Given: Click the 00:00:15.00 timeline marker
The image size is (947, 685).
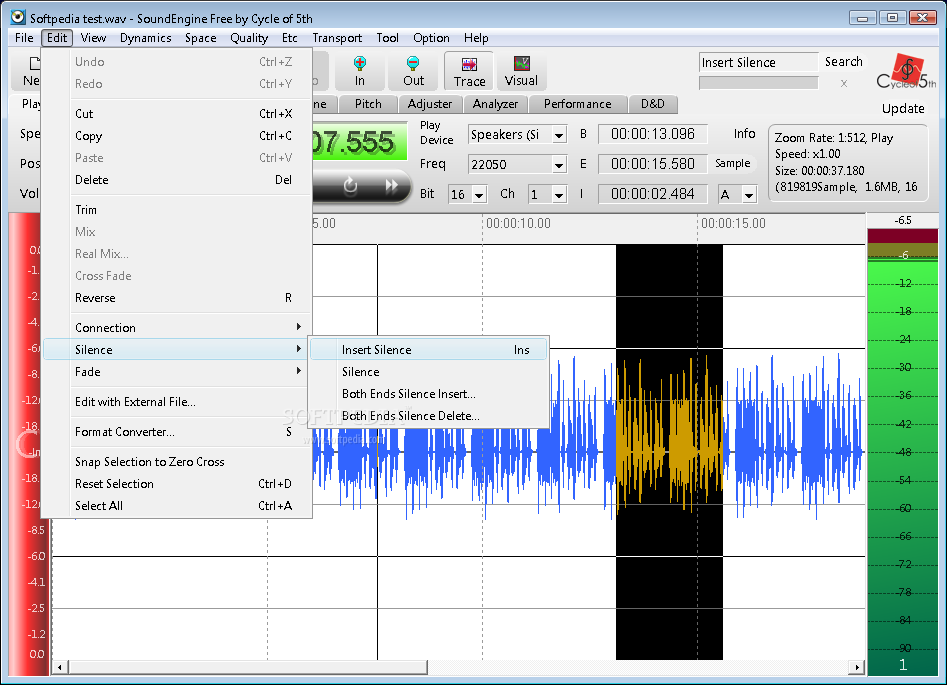Looking at the screenshot, I should coord(733,224).
